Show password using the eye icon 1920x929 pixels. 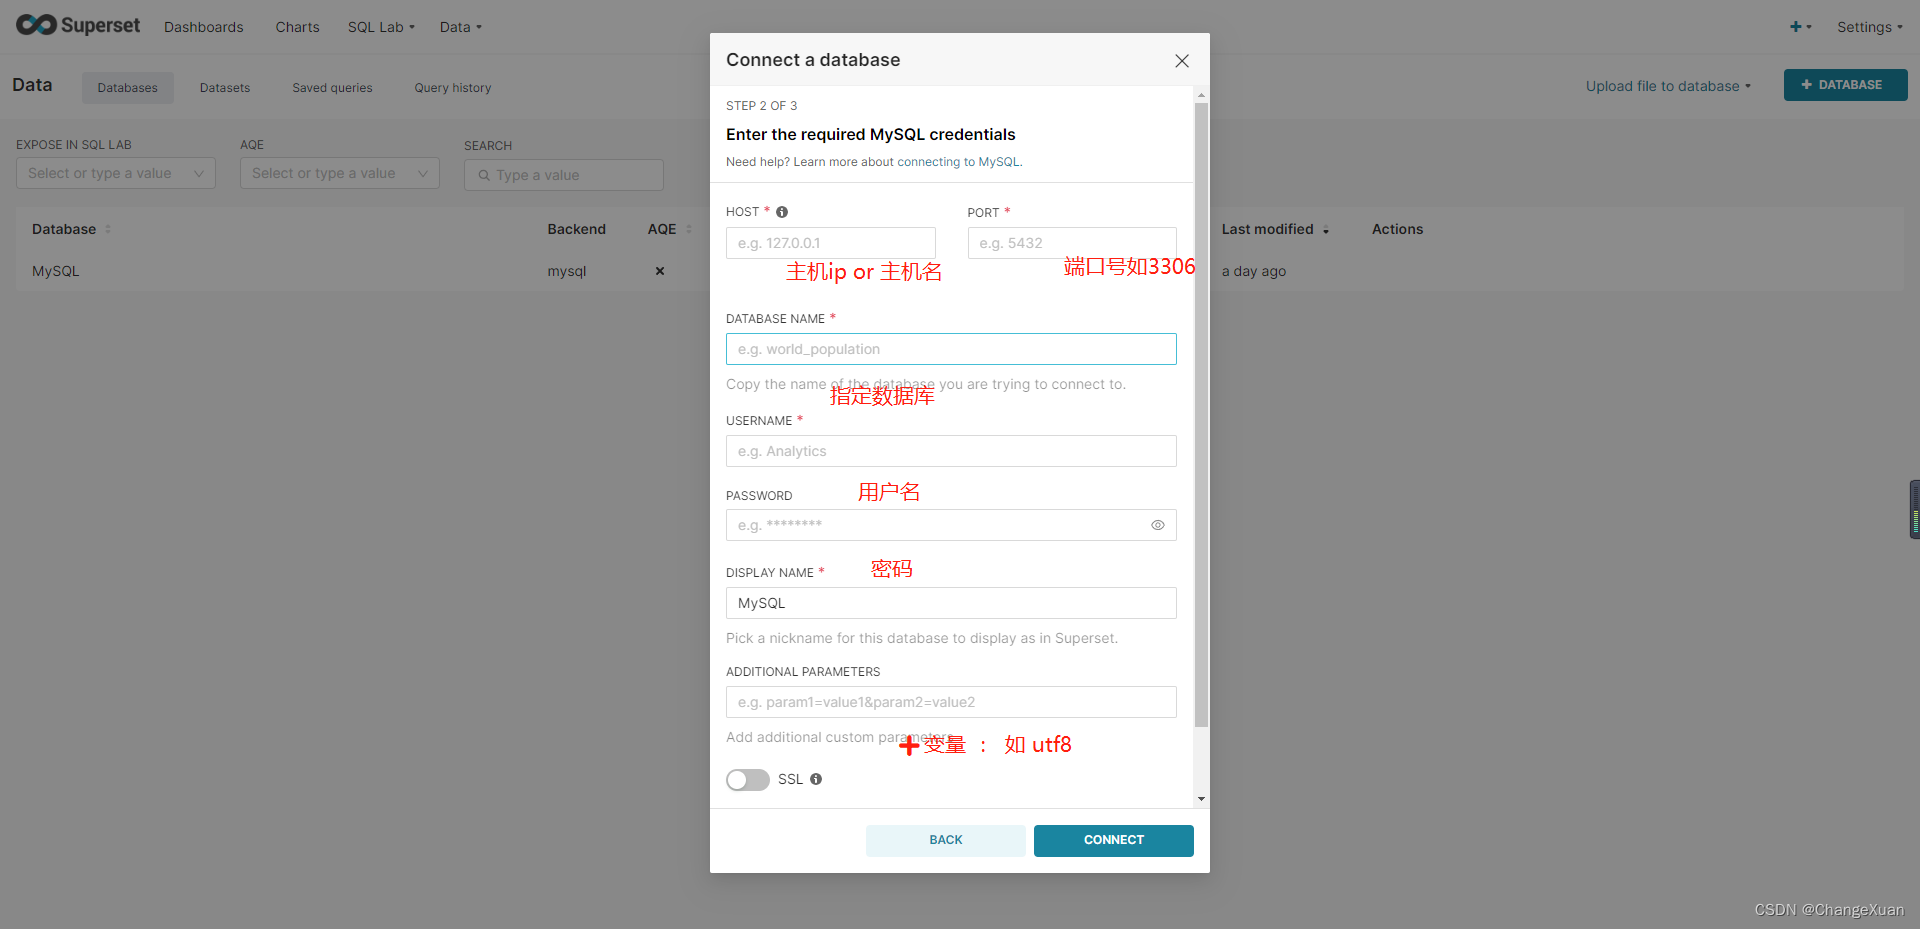(1157, 525)
